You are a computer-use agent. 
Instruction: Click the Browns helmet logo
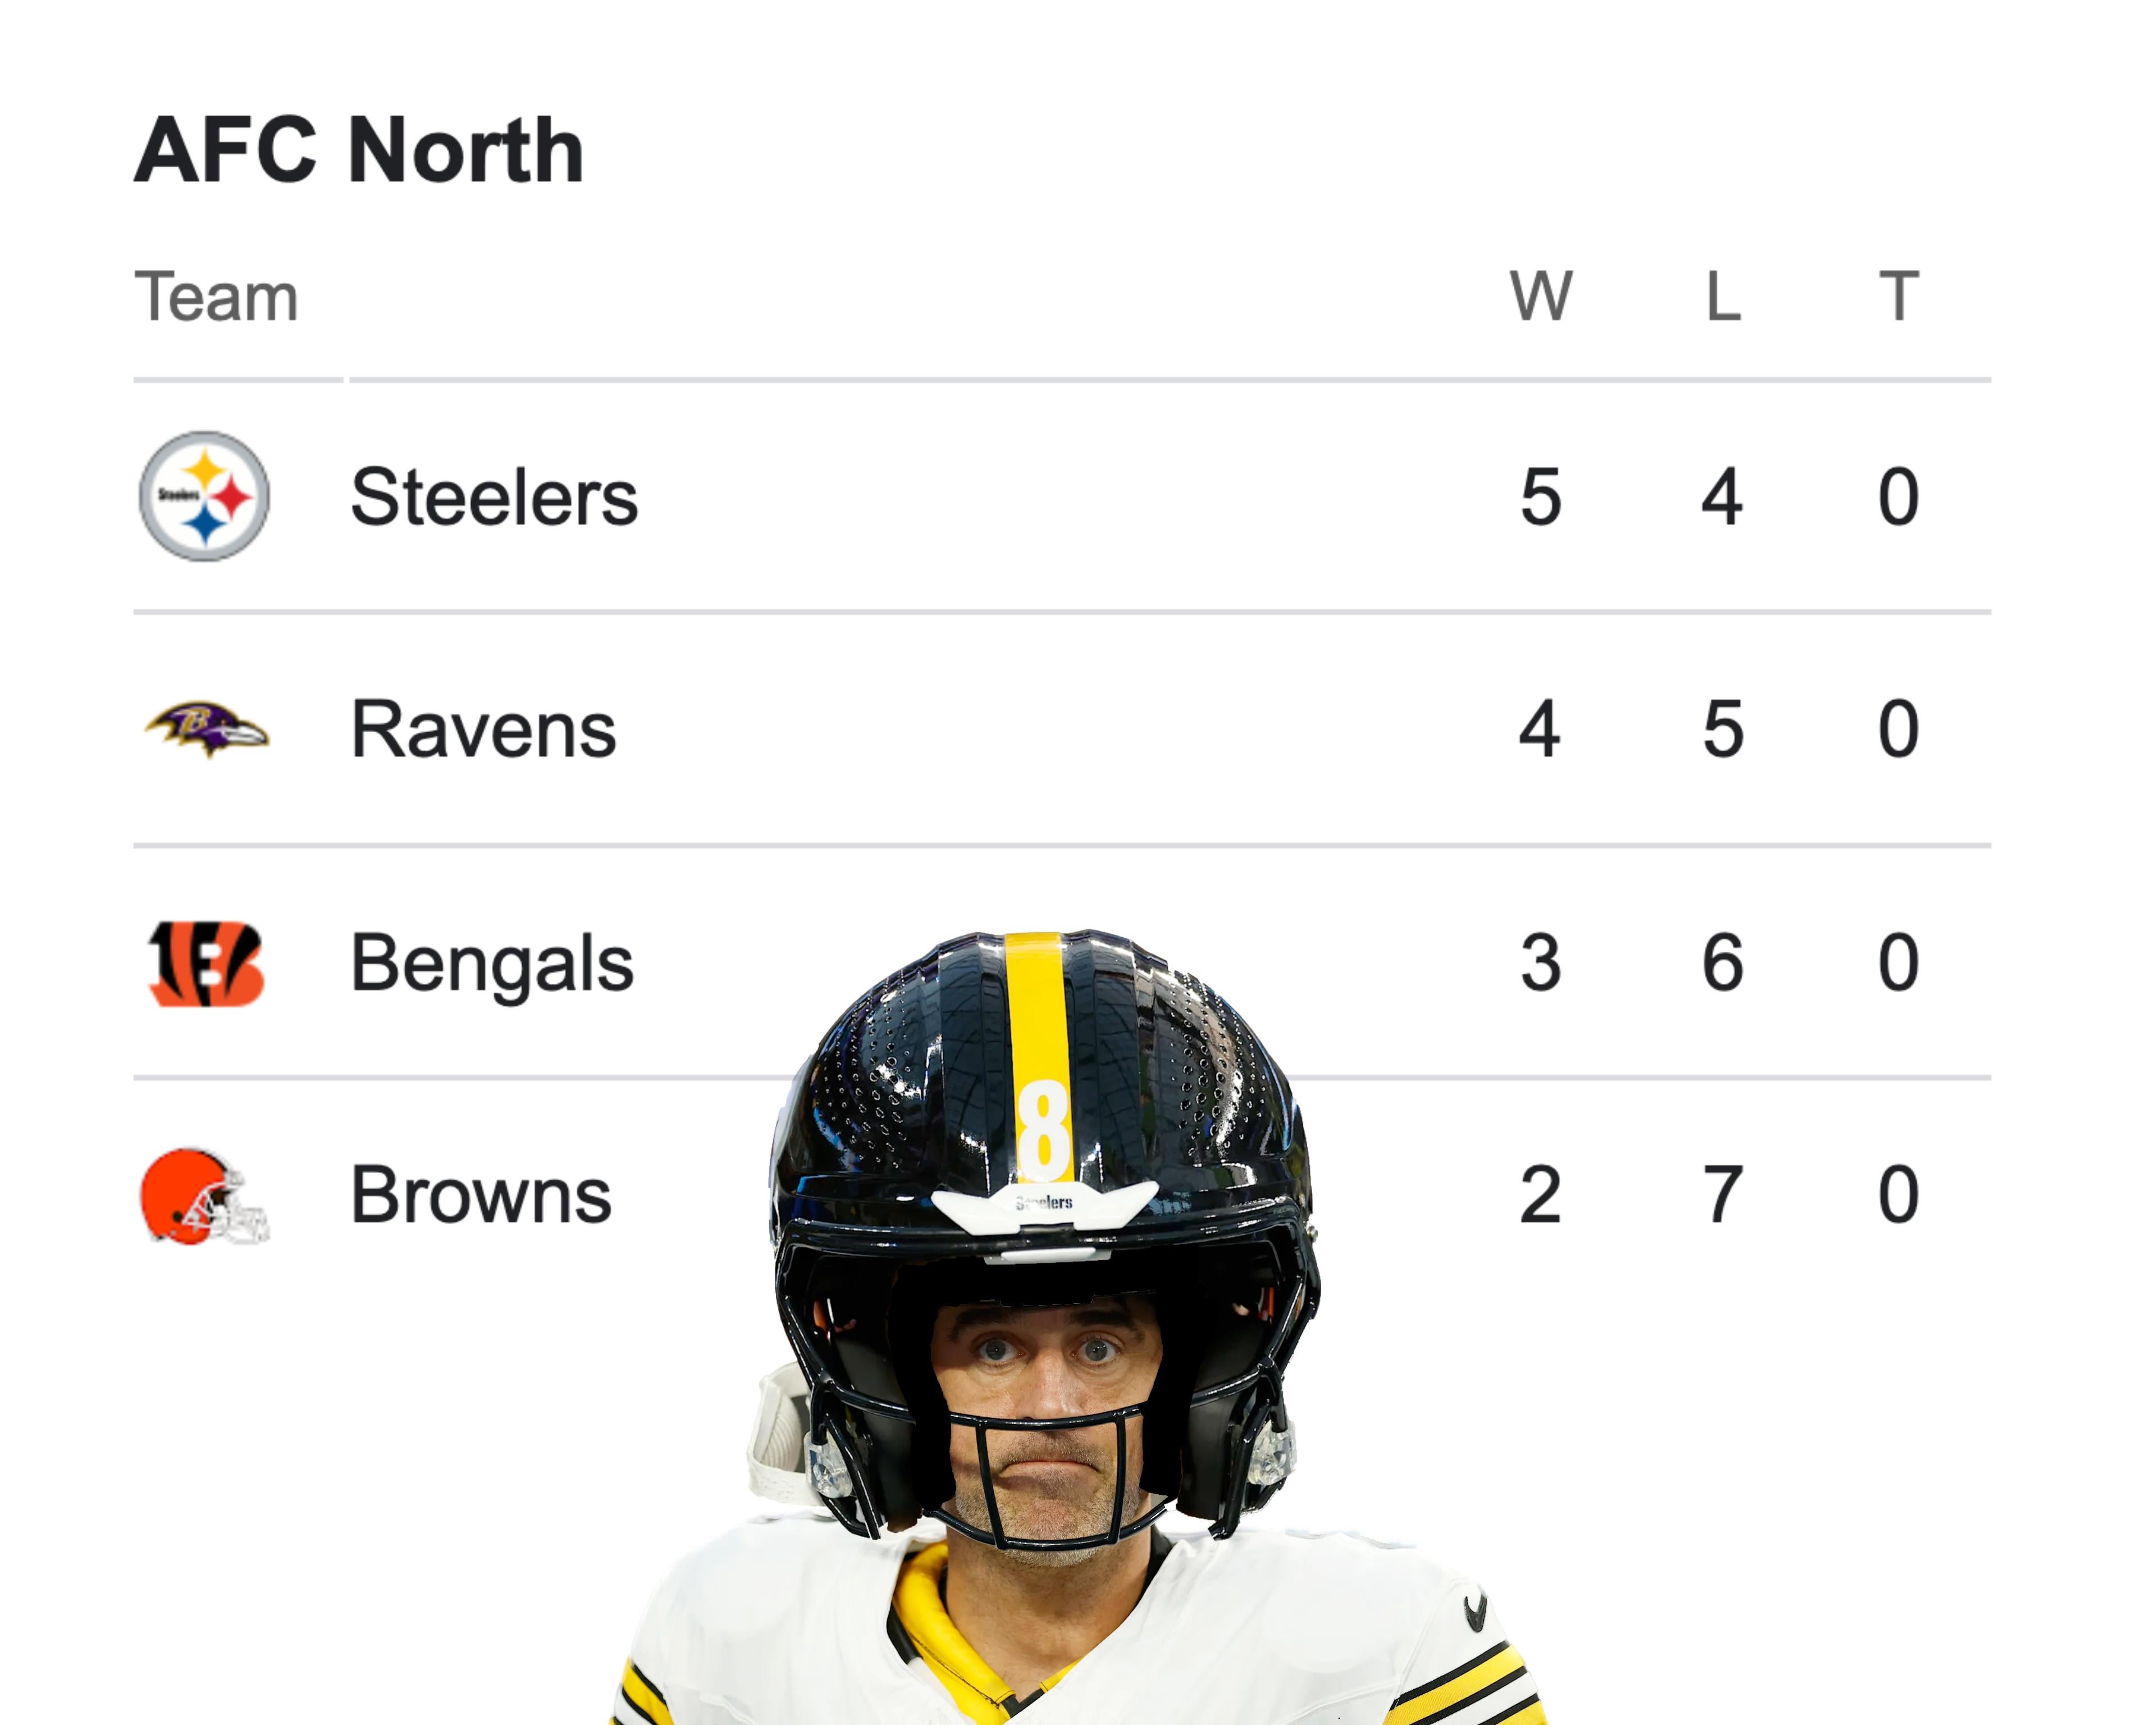click(204, 1196)
